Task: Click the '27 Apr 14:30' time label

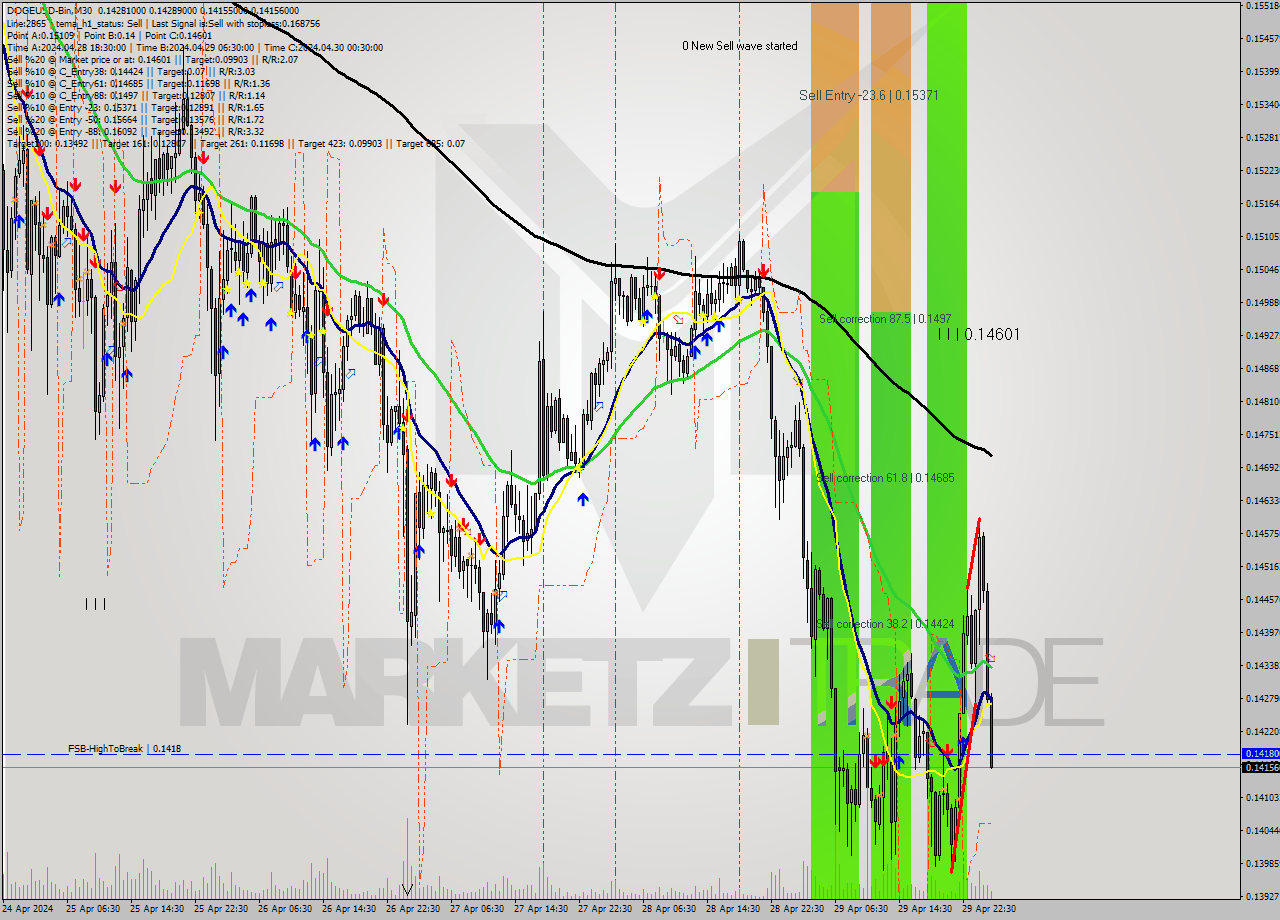Action: (x=541, y=909)
